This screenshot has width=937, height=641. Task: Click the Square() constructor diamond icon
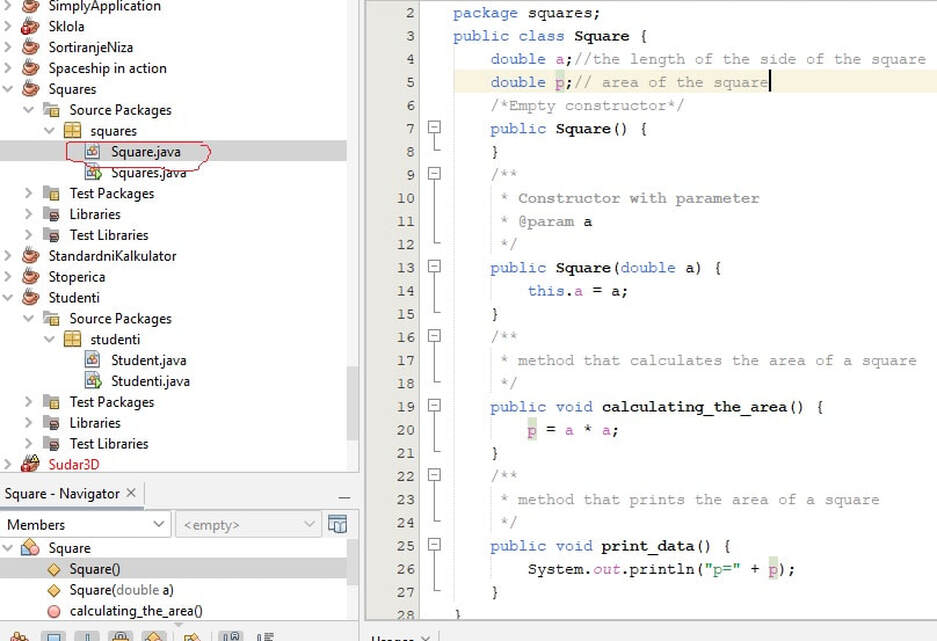click(54, 569)
